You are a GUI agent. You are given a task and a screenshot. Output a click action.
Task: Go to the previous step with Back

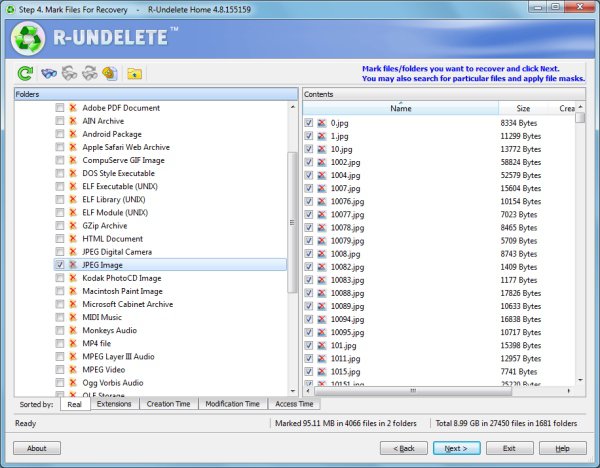click(x=404, y=448)
